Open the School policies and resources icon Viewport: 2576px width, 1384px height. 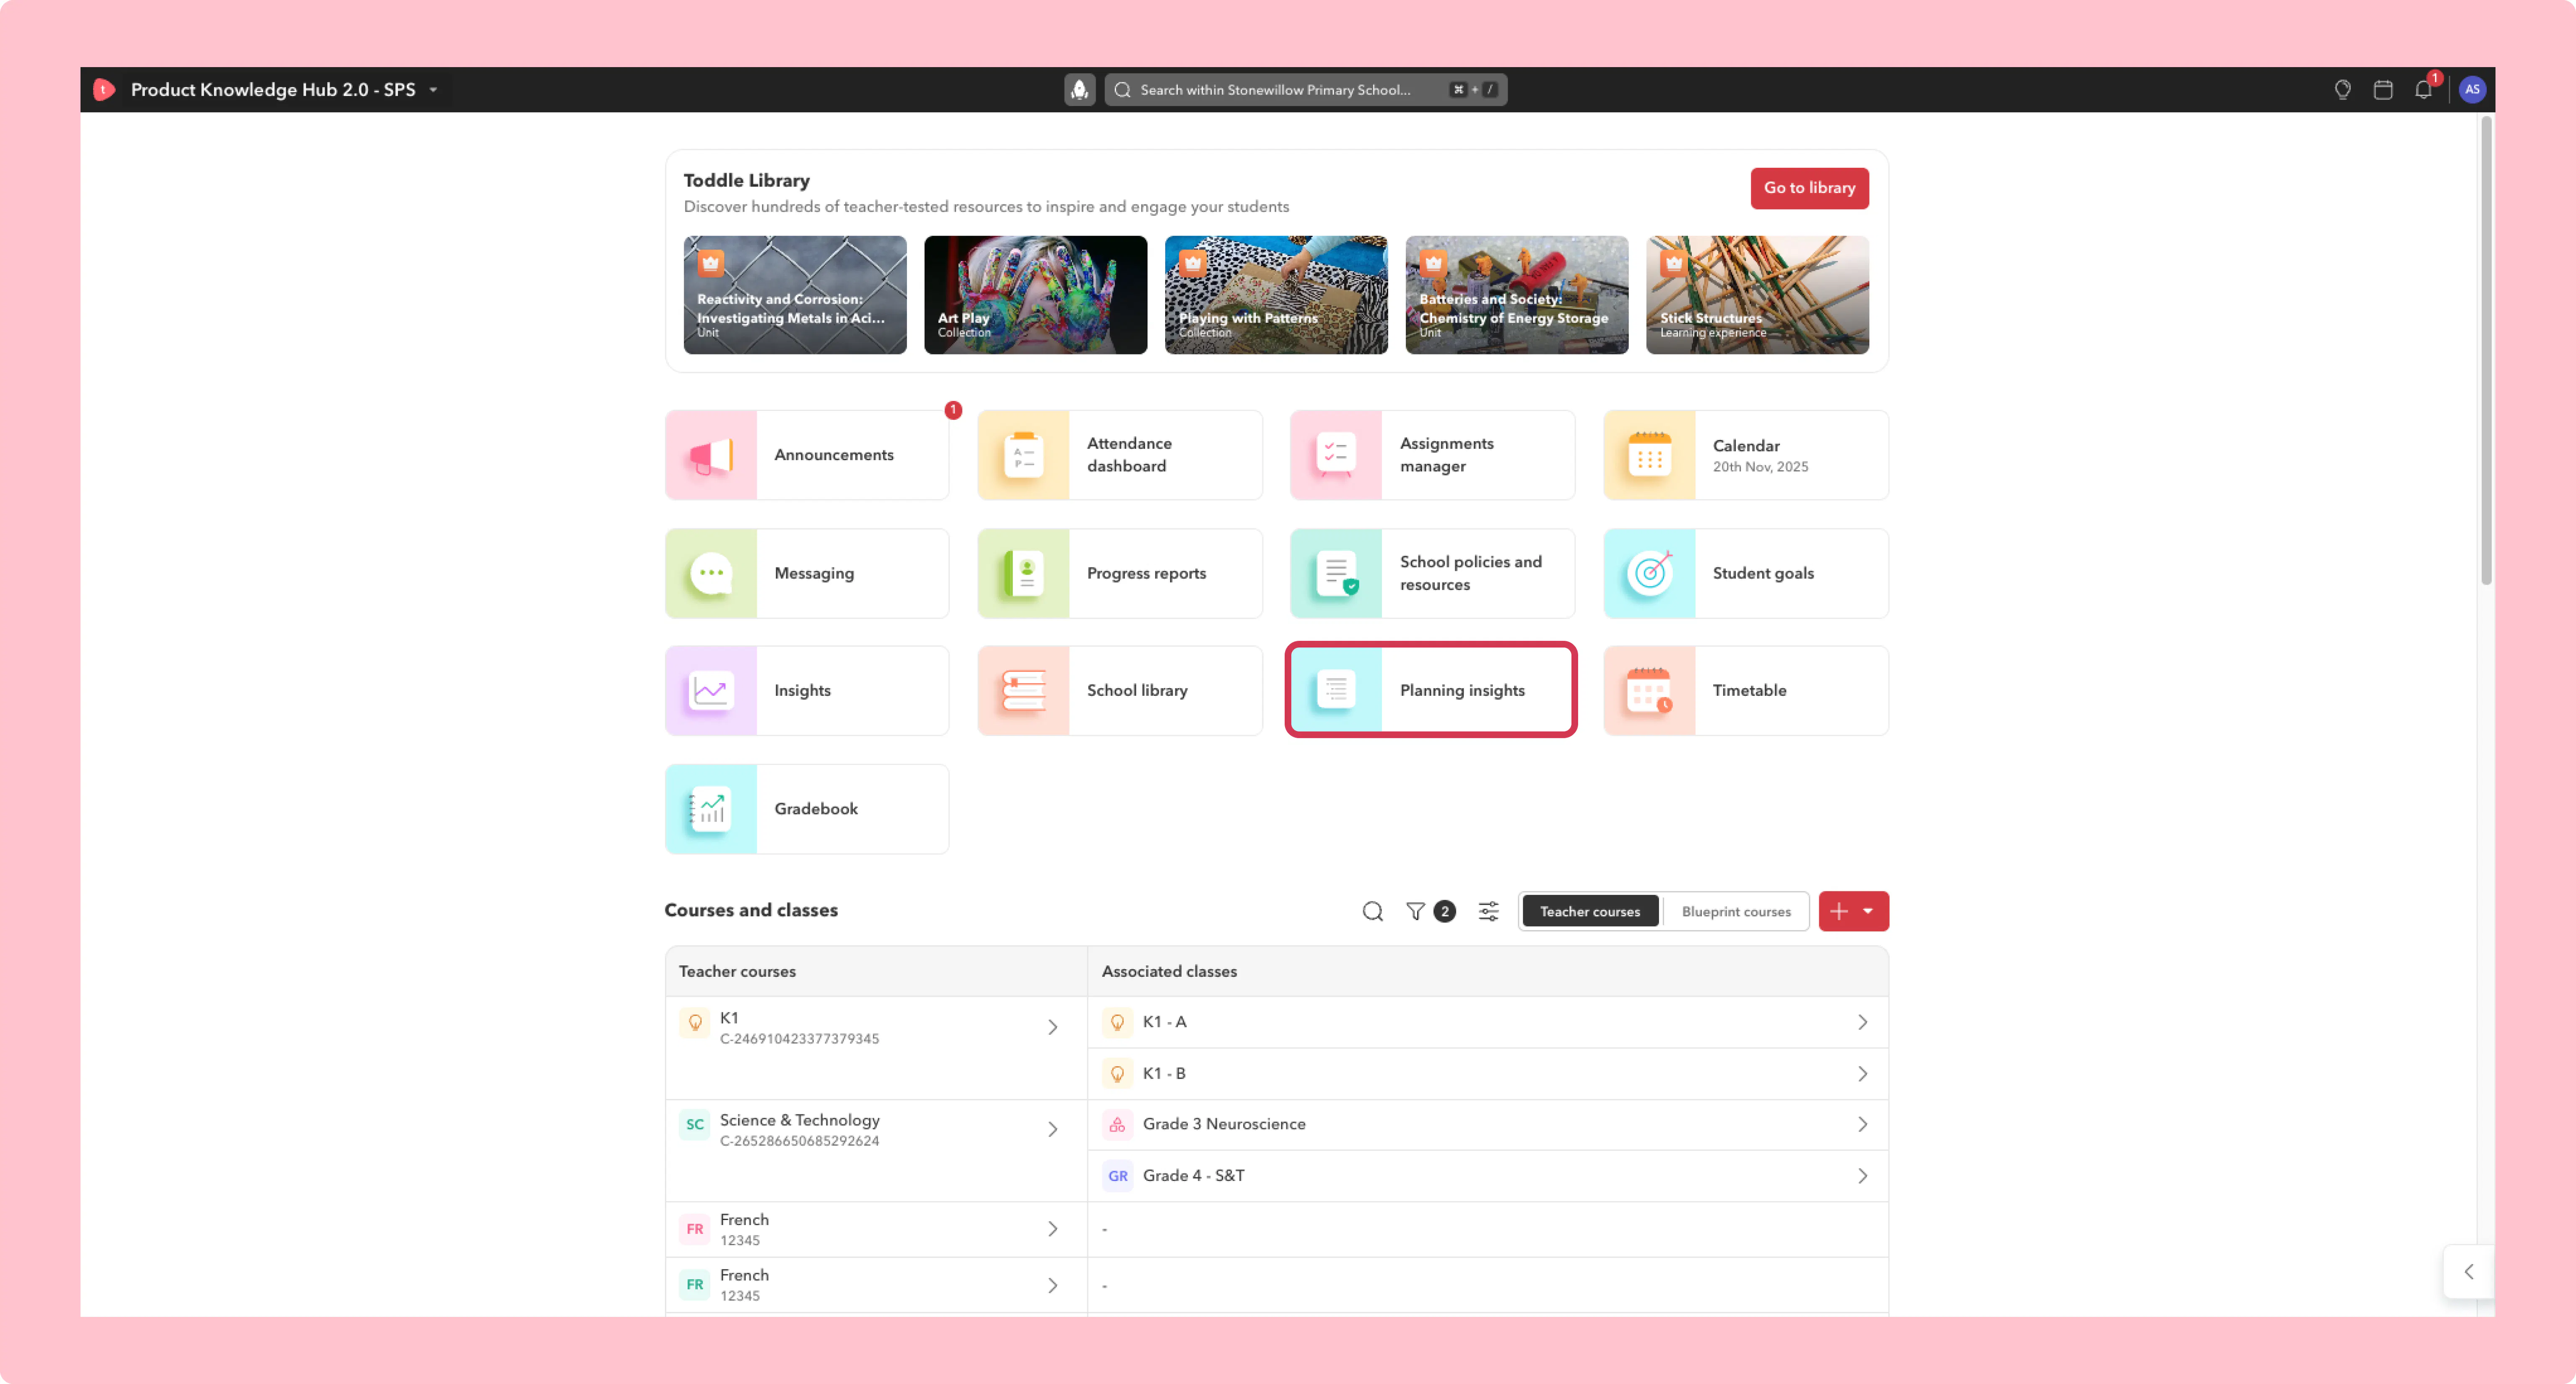(x=1336, y=574)
